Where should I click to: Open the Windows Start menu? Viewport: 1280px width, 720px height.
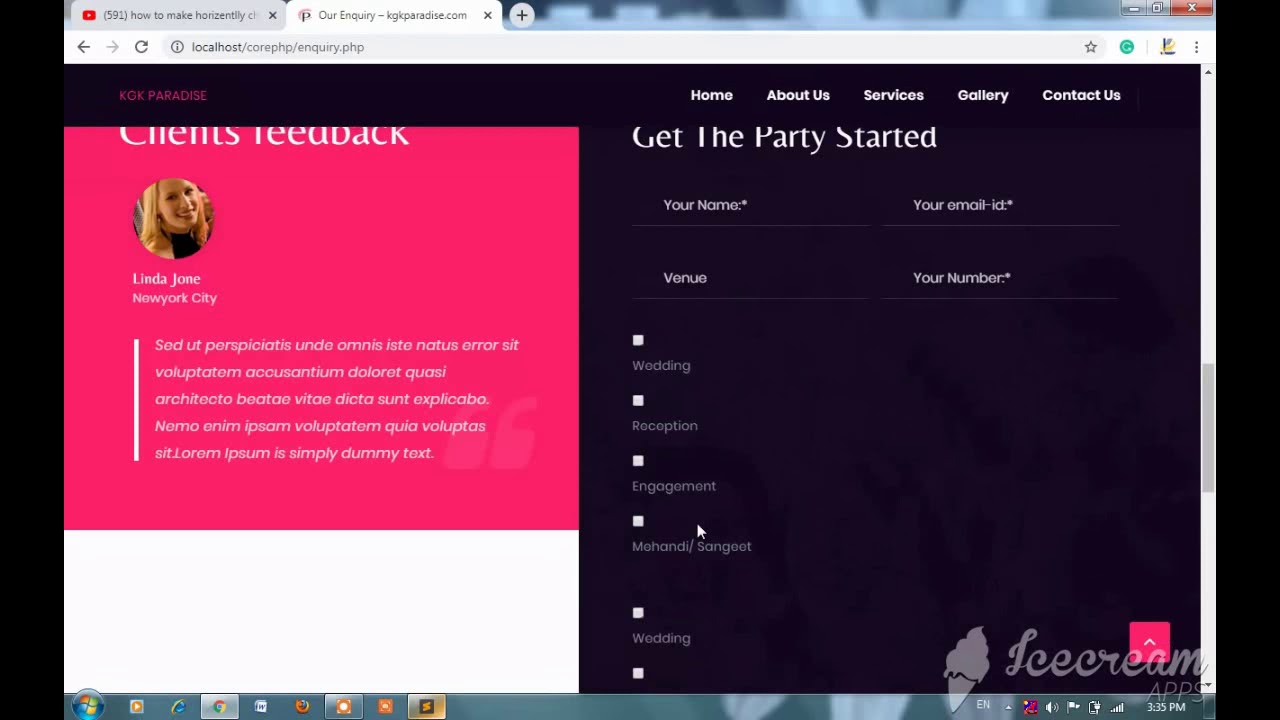pyautogui.click(x=87, y=706)
